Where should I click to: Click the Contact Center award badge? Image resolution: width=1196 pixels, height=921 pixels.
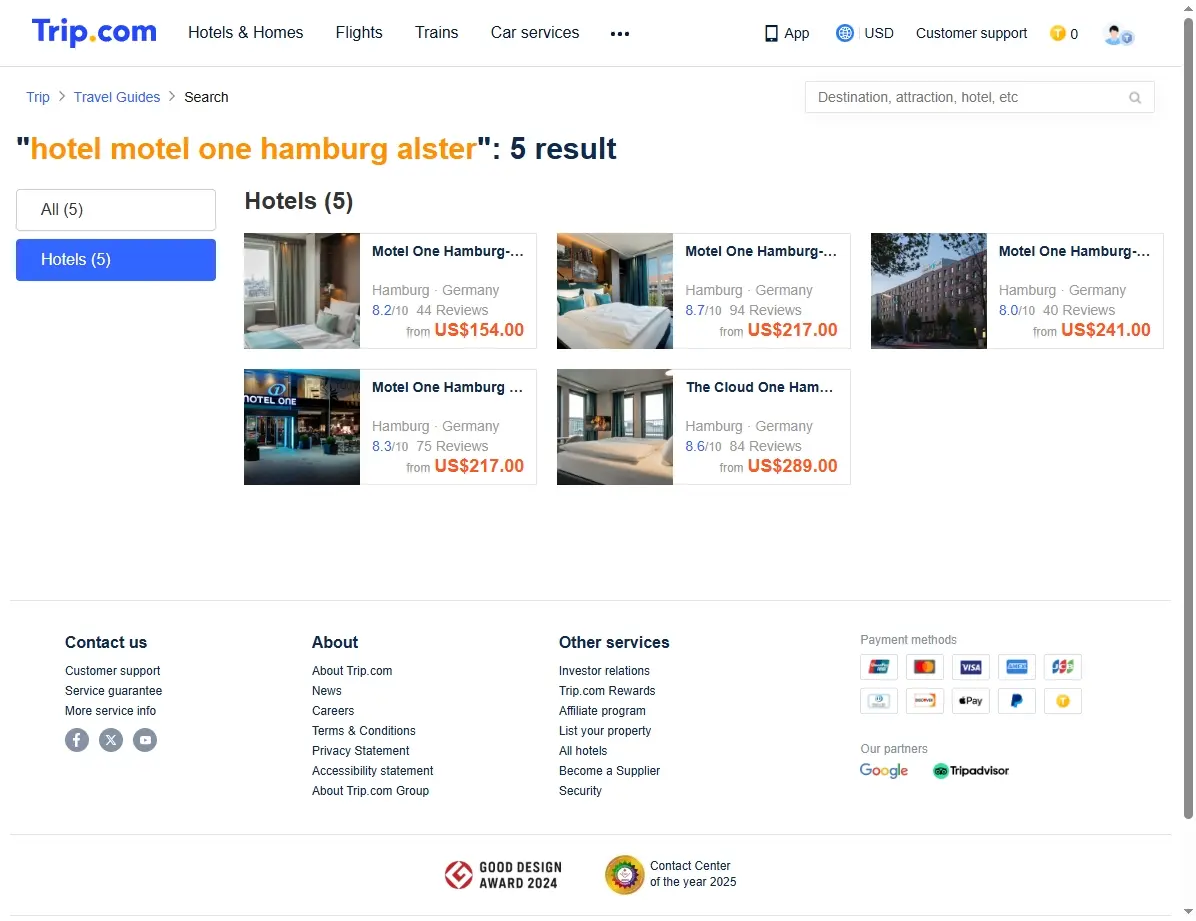(x=670, y=874)
